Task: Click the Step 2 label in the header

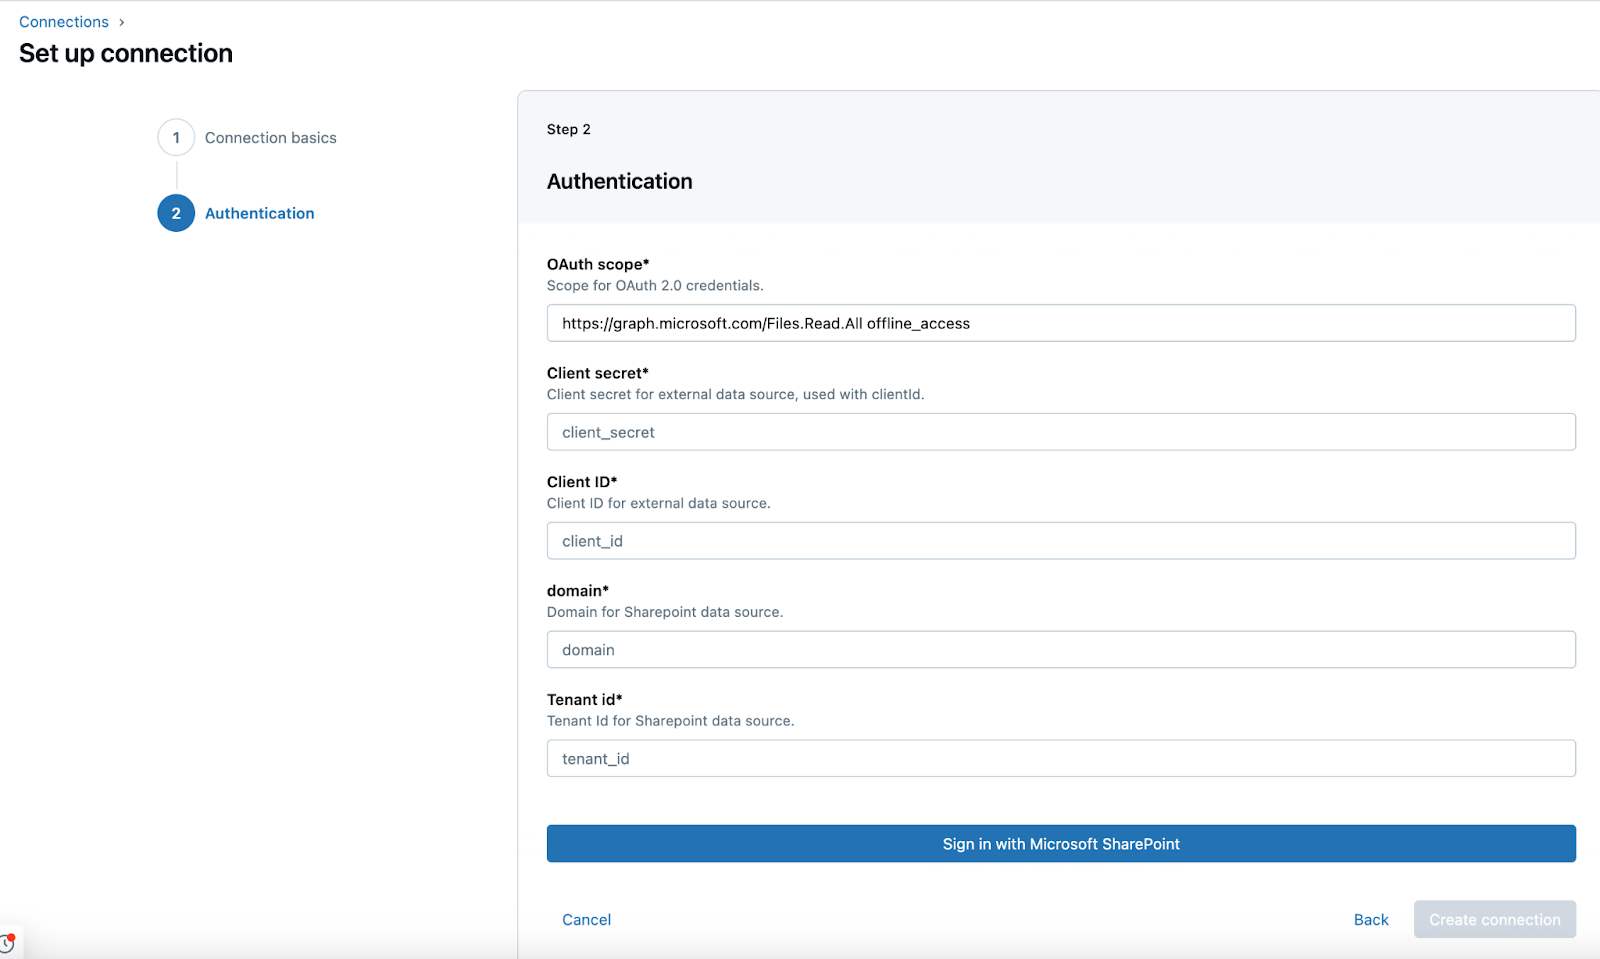Action: point(568,128)
